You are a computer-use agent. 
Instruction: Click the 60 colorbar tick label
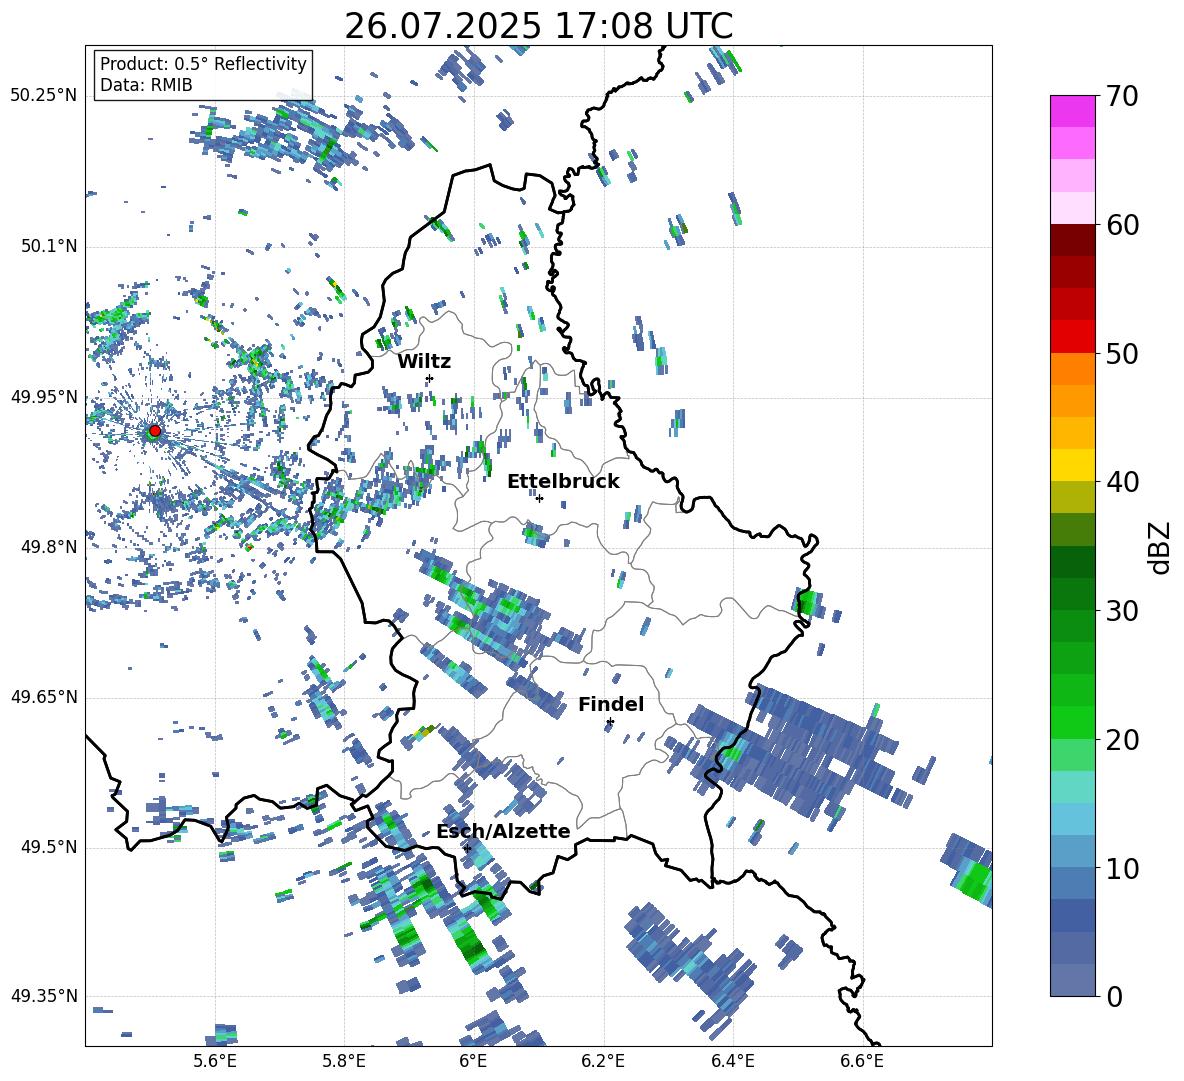point(1123,225)
